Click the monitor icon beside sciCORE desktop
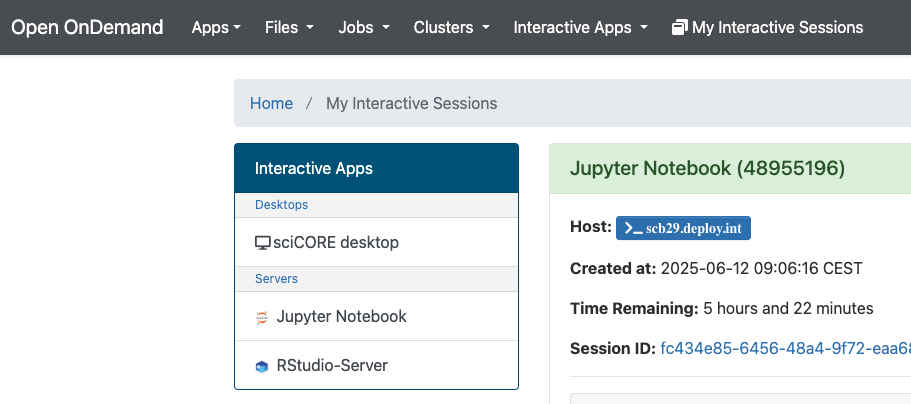 [x=263, y=242]
